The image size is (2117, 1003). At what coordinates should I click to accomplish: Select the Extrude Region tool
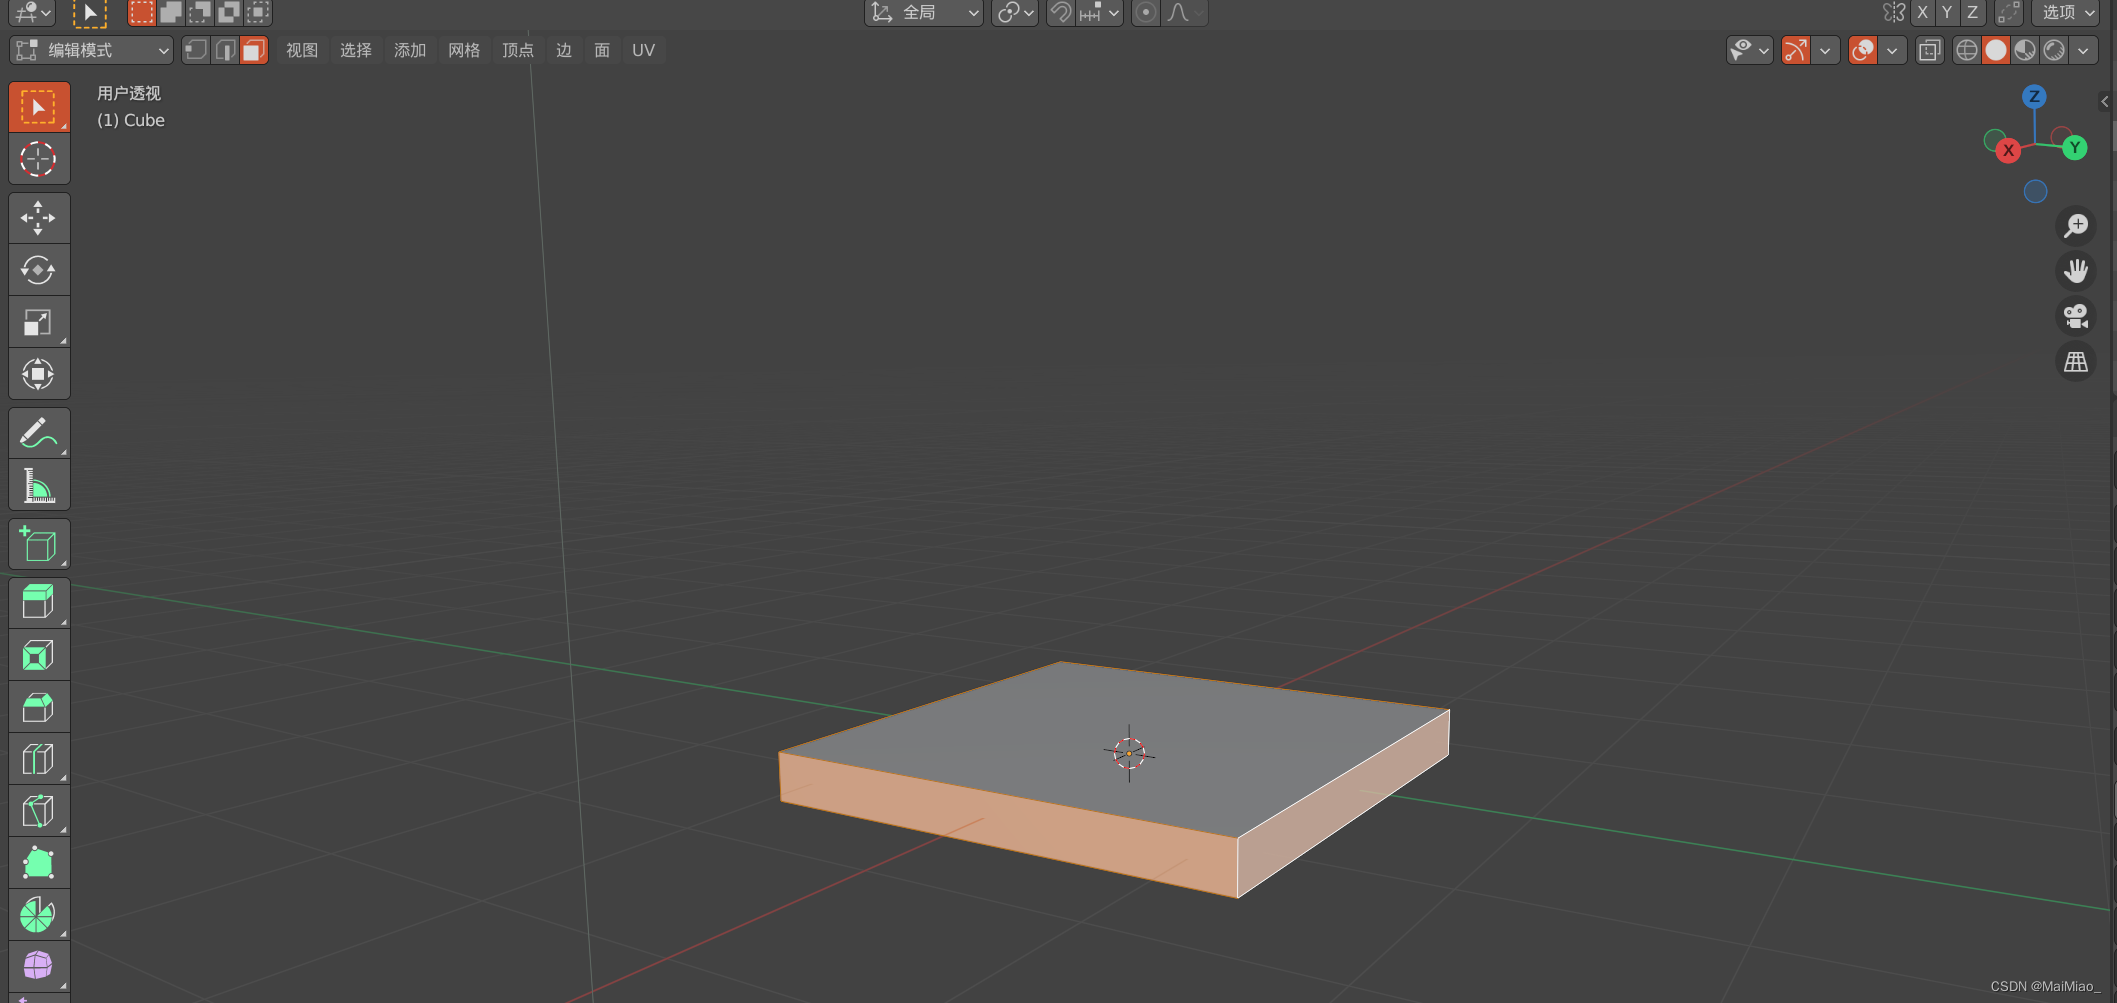(39, 601)
